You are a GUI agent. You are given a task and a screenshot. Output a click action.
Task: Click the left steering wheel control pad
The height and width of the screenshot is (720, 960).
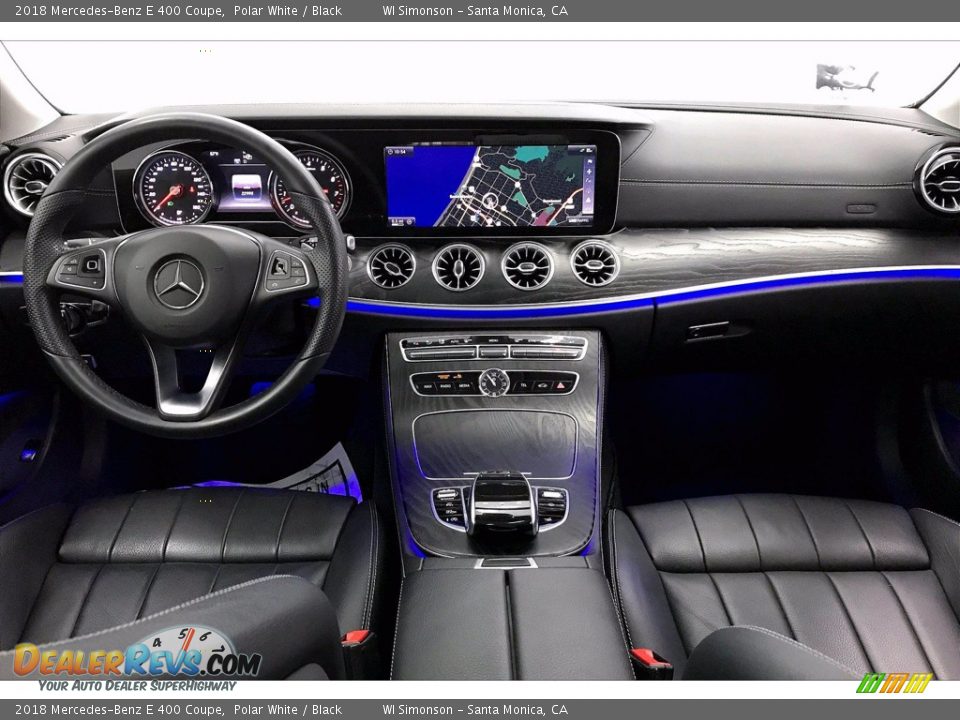[81, 269]
